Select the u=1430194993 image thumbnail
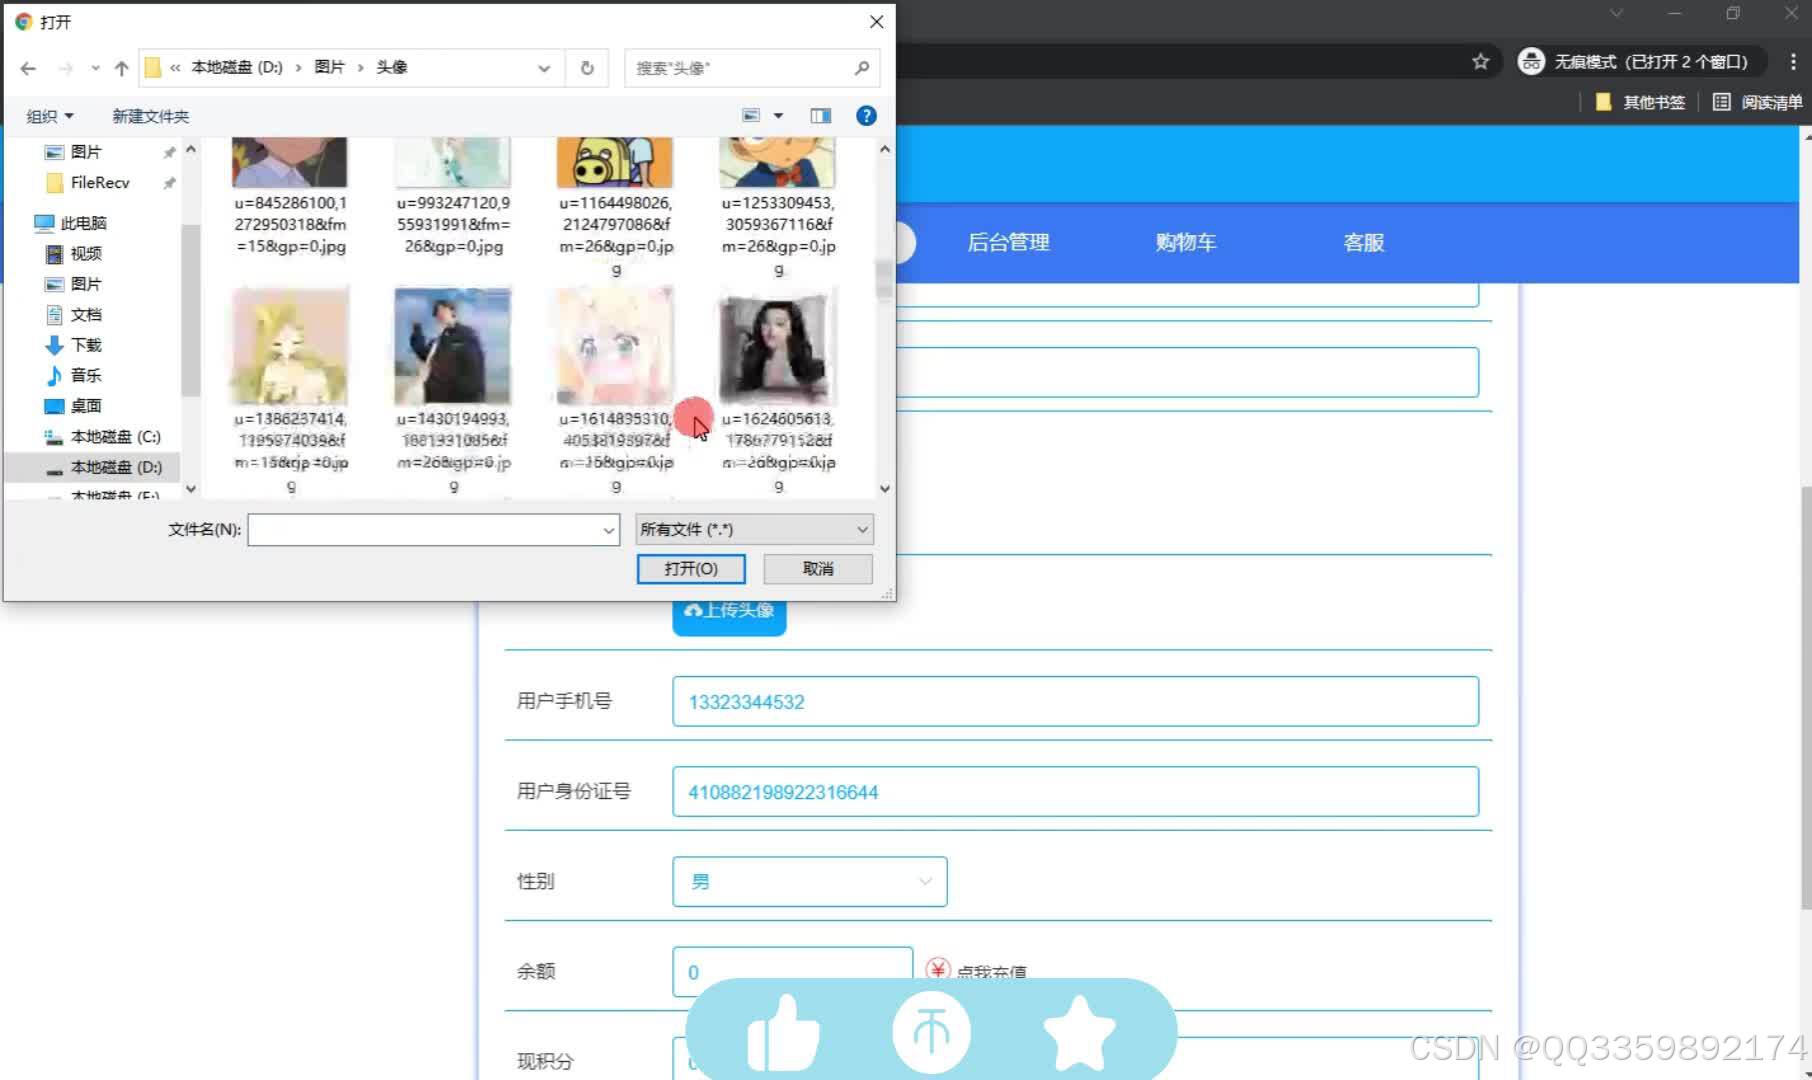This screenshot has width=1812, height=1080. (452, 345)
